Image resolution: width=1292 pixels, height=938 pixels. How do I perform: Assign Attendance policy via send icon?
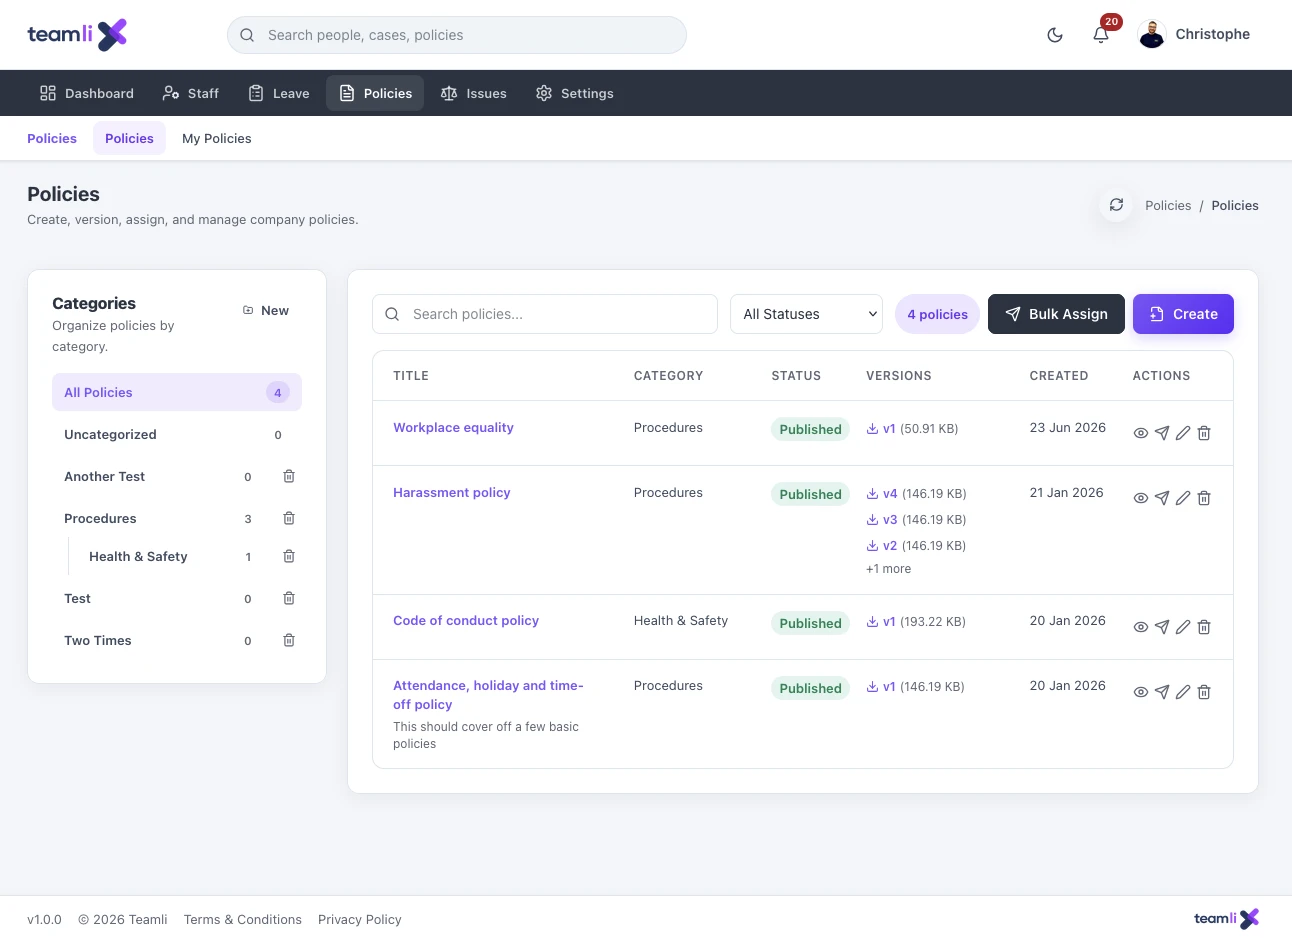(x=1162, y=692)
